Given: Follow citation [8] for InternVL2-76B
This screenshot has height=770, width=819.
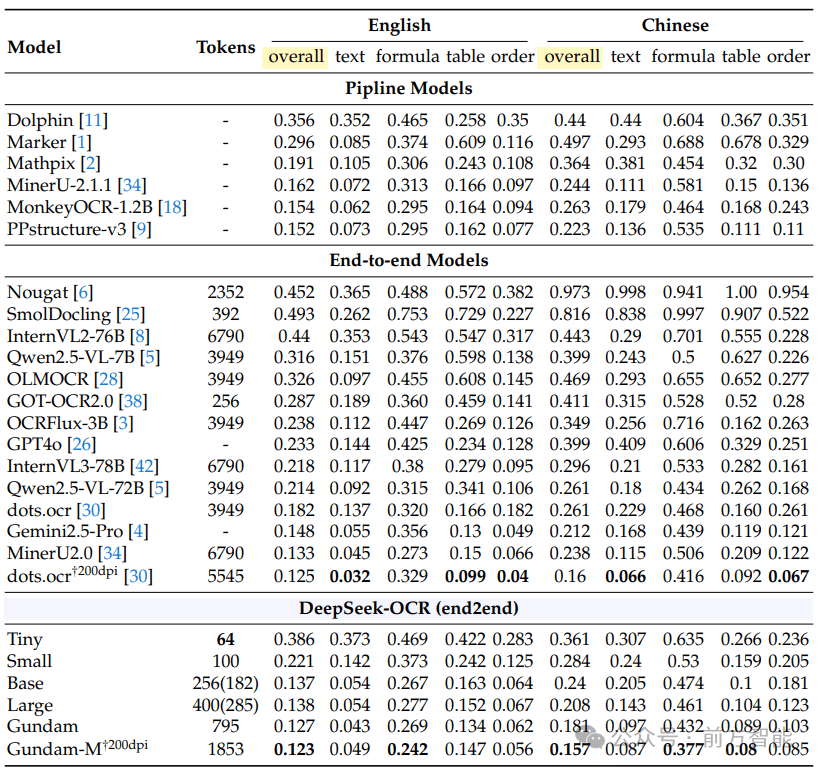Looking at the screenshot, I should coord(141,335).
